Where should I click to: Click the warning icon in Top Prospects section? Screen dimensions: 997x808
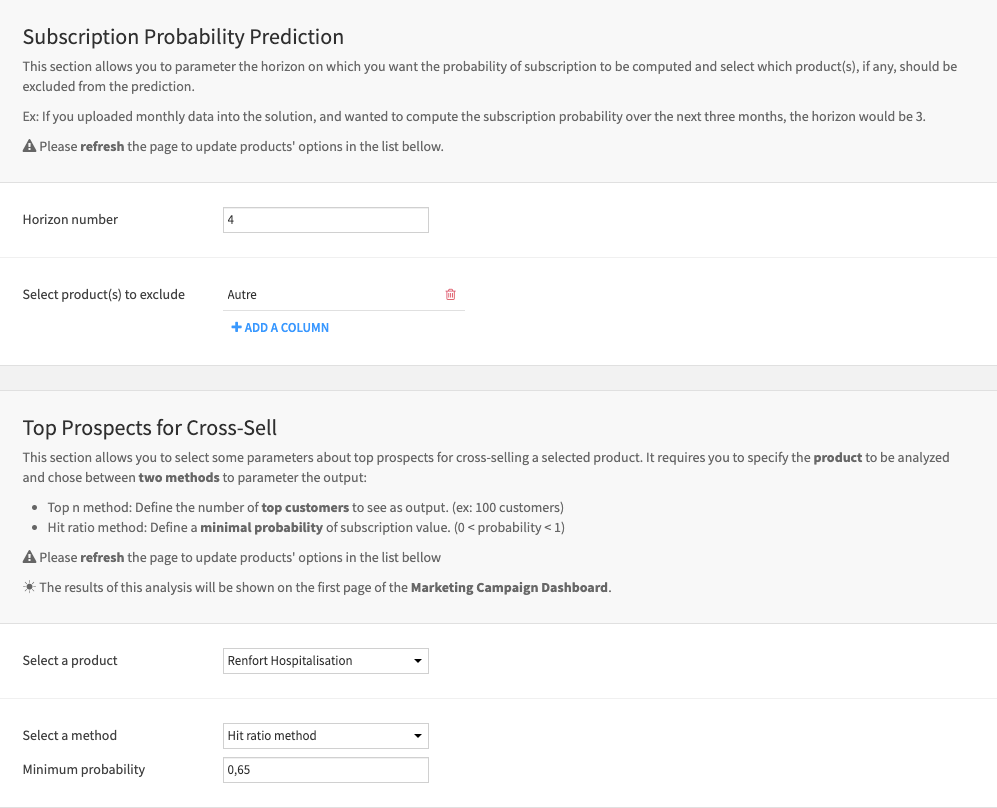(28, 557)
